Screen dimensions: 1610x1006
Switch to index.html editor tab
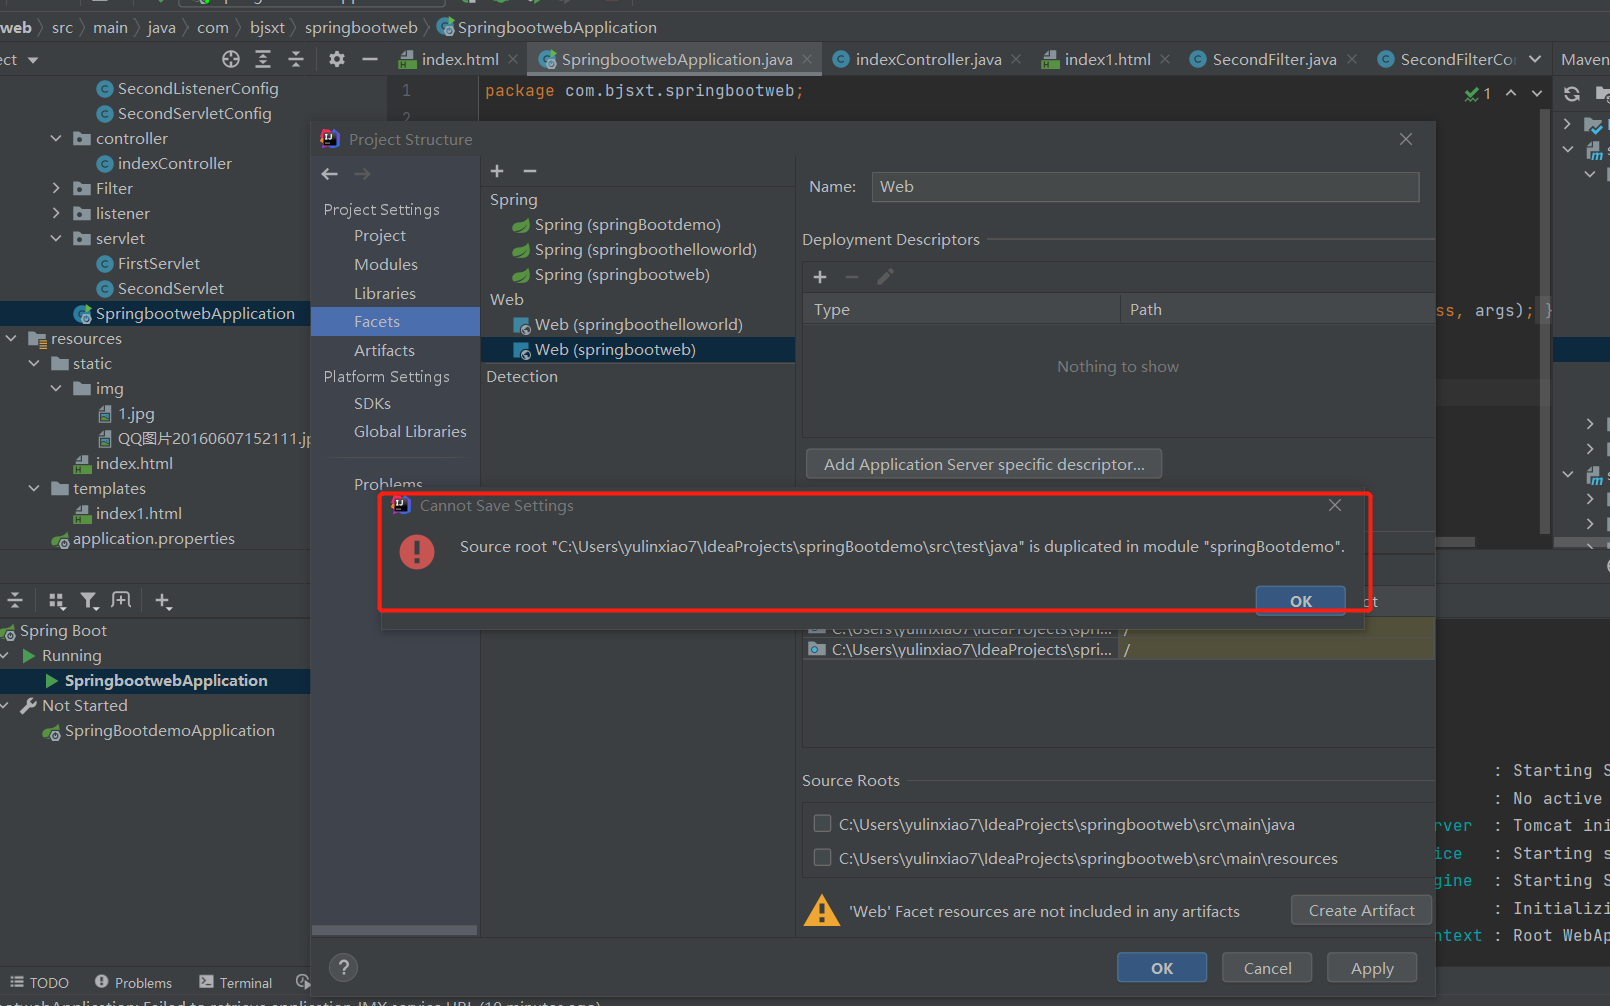[x=459, y=60]
